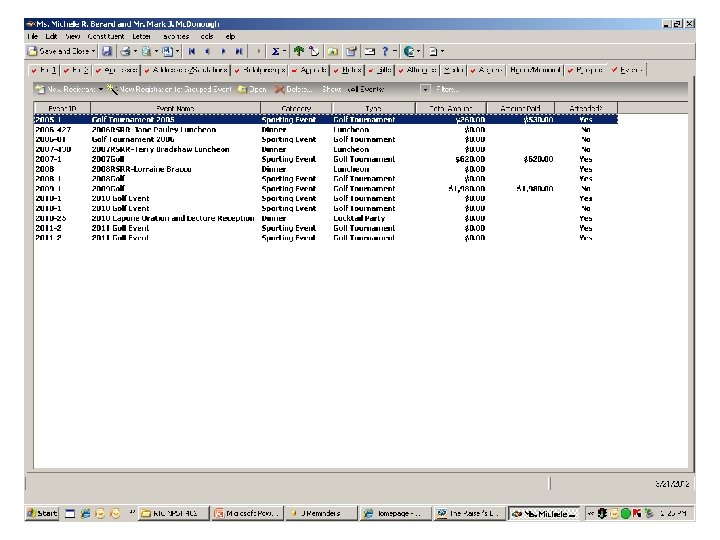Viewport: 720px width, 540px height.
Task: Go to the first record
Action: pos(191,51)
